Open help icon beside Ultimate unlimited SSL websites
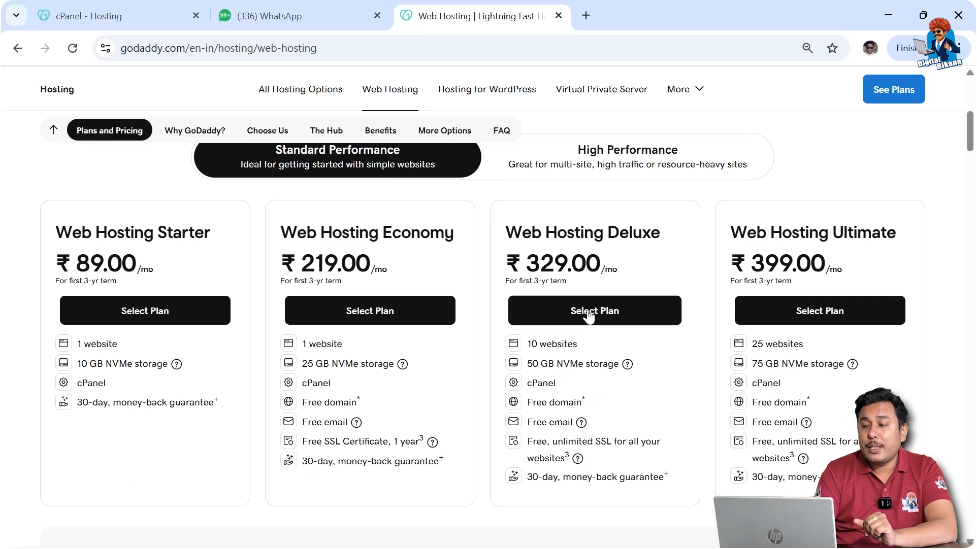 click(x=803, y=459)
